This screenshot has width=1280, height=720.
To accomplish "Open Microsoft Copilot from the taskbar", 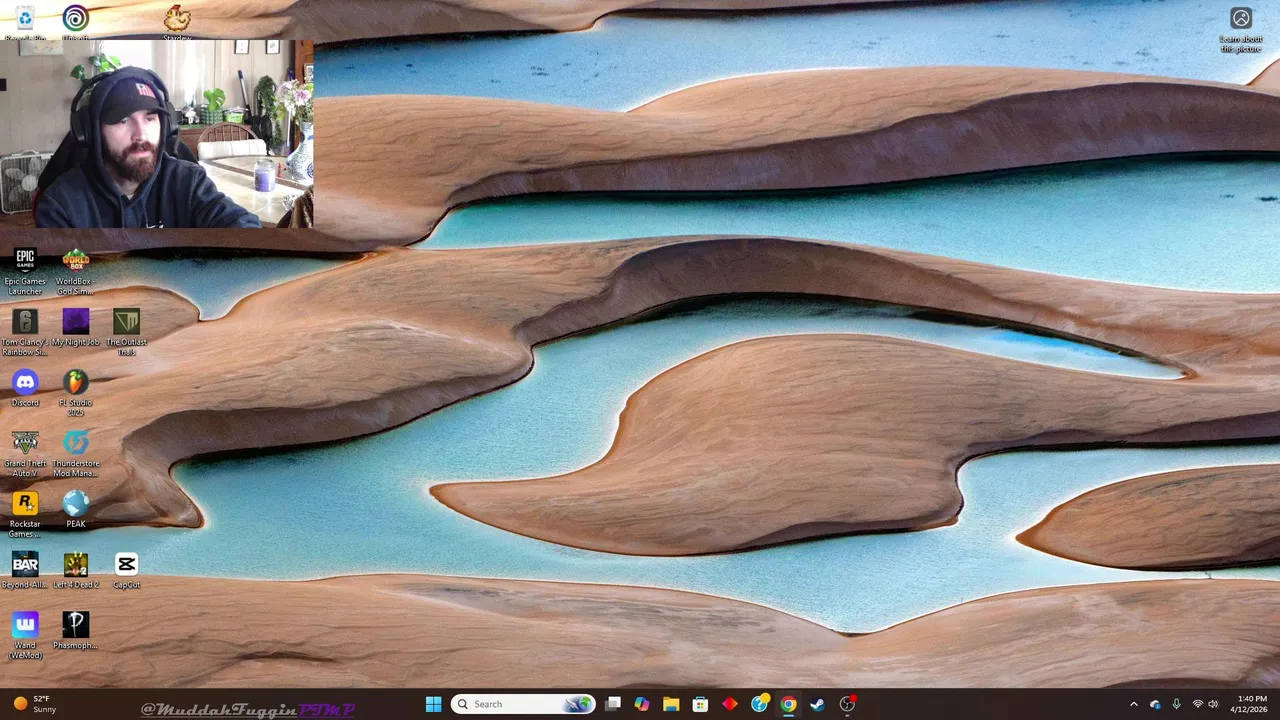I will point(642,704).
